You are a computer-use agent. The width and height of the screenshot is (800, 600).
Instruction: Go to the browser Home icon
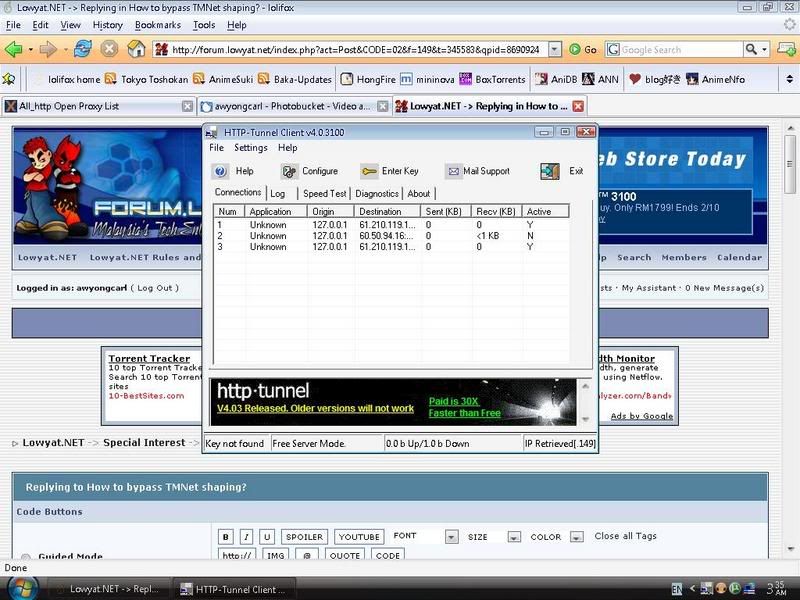pyautogui.click(x=136, y=49)
